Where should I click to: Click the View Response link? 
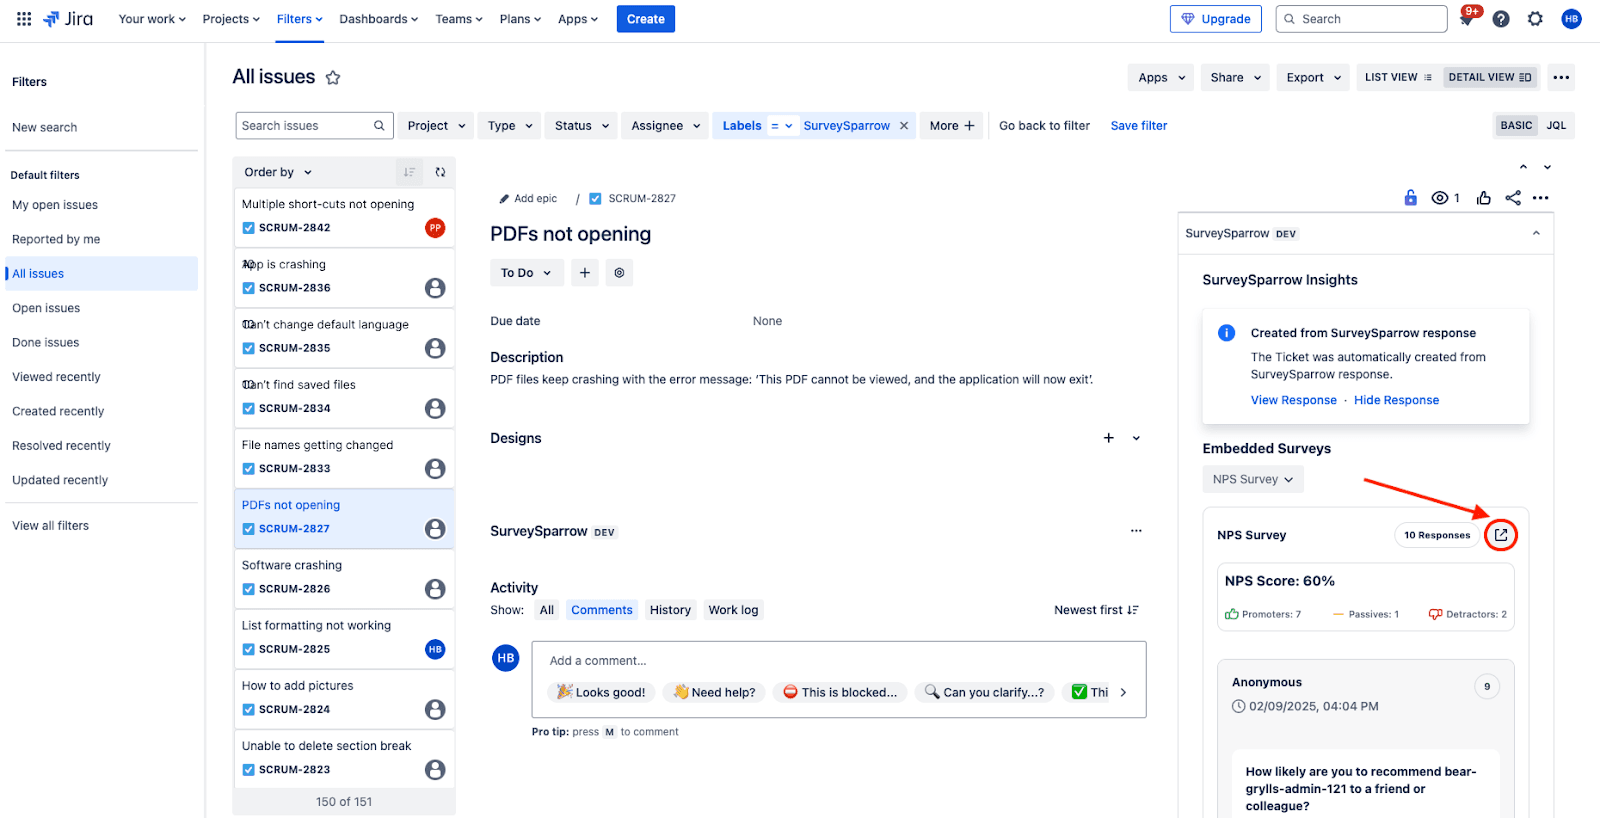click(x=1293, y=400)
